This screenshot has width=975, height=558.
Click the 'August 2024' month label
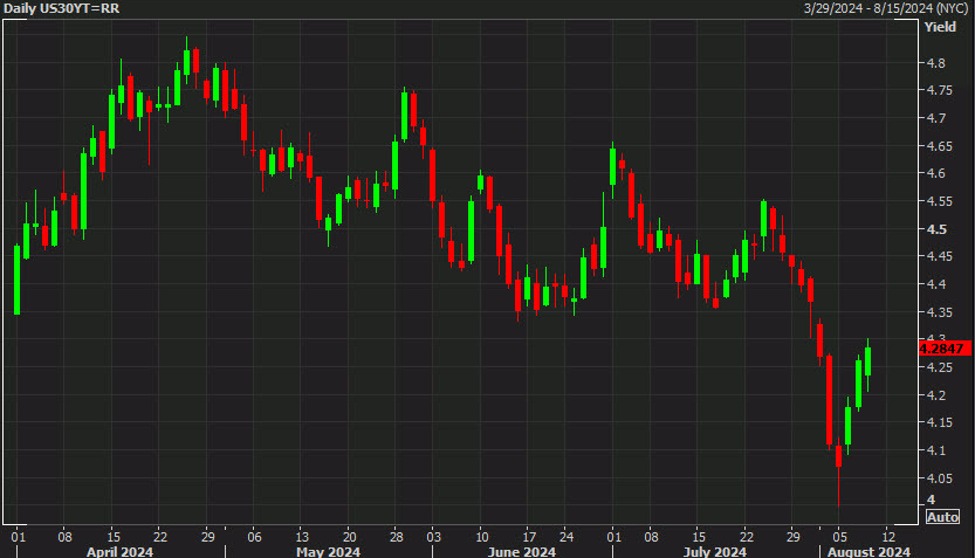coord(869,552)
